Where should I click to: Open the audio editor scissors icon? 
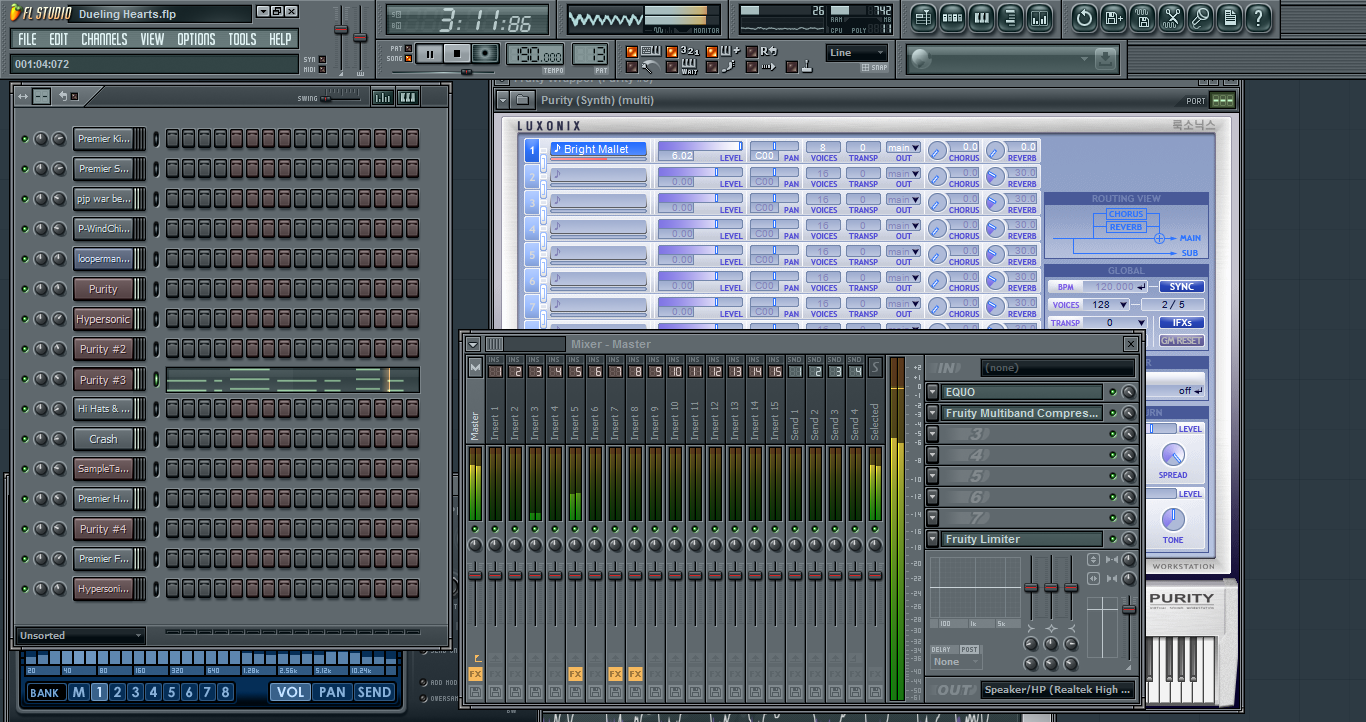coord(1171,17)
